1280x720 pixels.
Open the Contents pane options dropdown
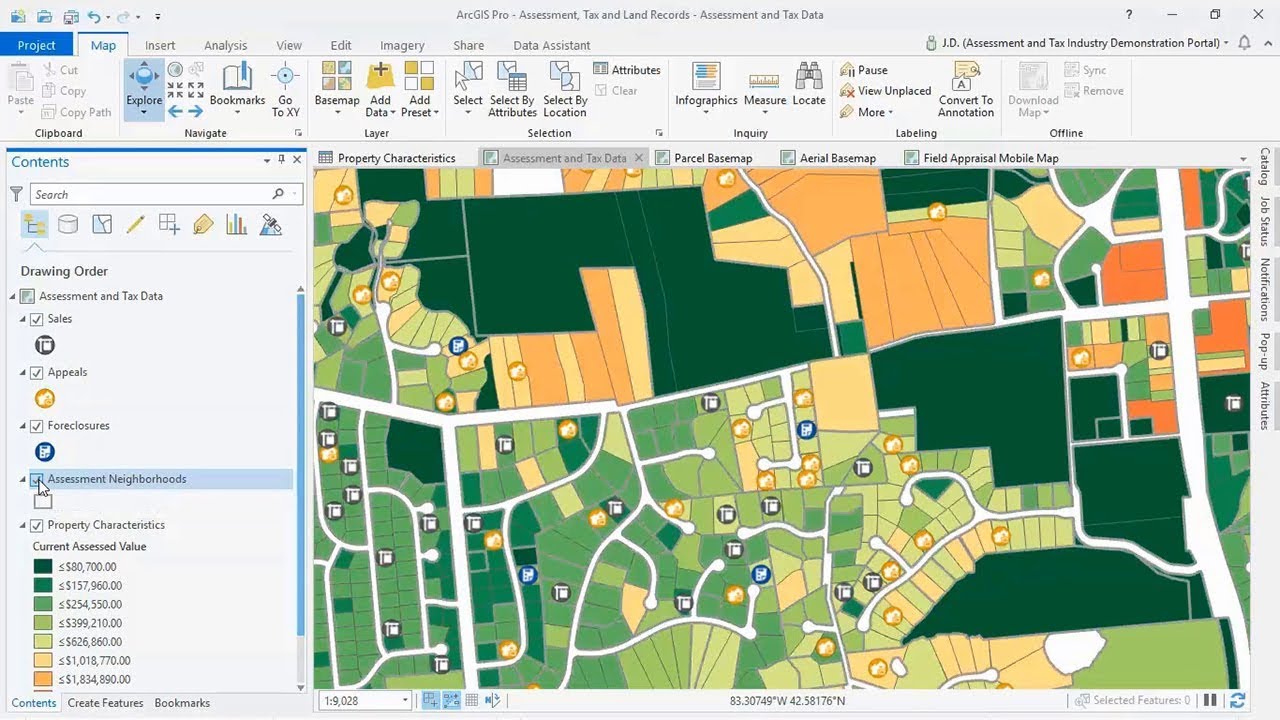(267, 161)
